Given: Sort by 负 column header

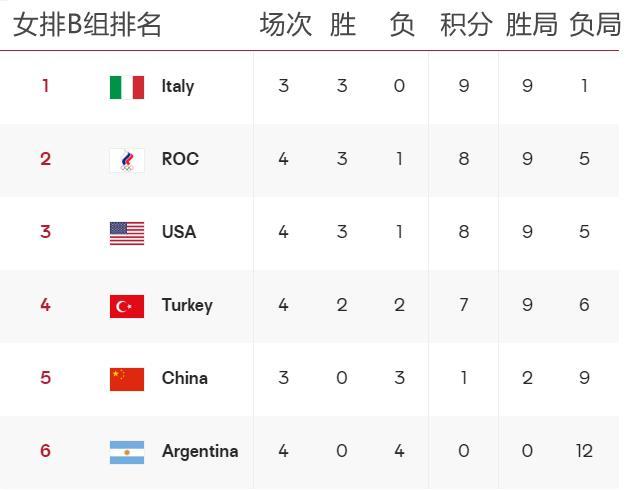Looking at the screenshot, I should [401, 25].
